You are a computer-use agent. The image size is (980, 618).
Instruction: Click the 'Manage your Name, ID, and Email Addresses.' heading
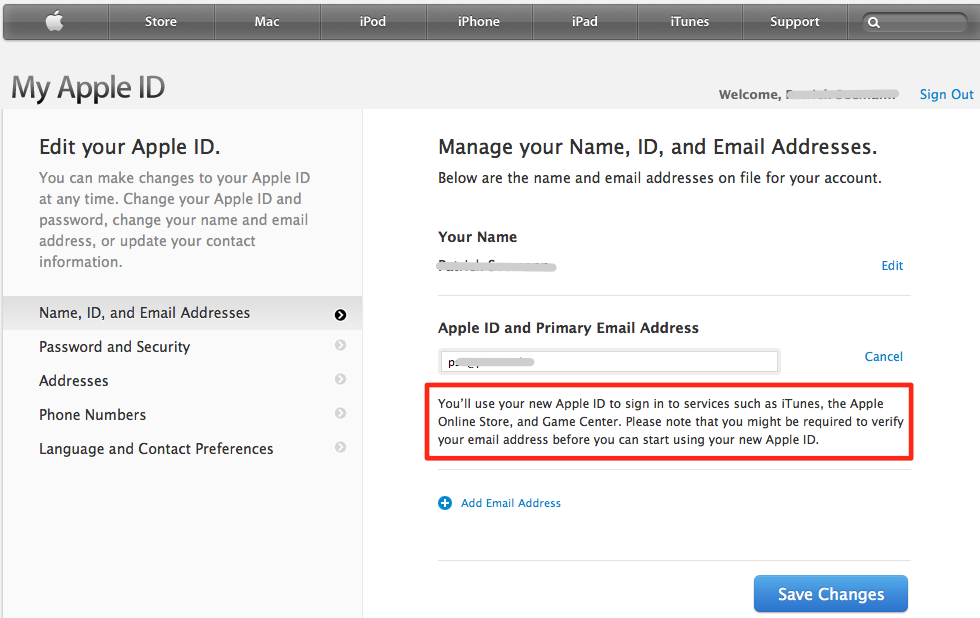pos(658,147)
